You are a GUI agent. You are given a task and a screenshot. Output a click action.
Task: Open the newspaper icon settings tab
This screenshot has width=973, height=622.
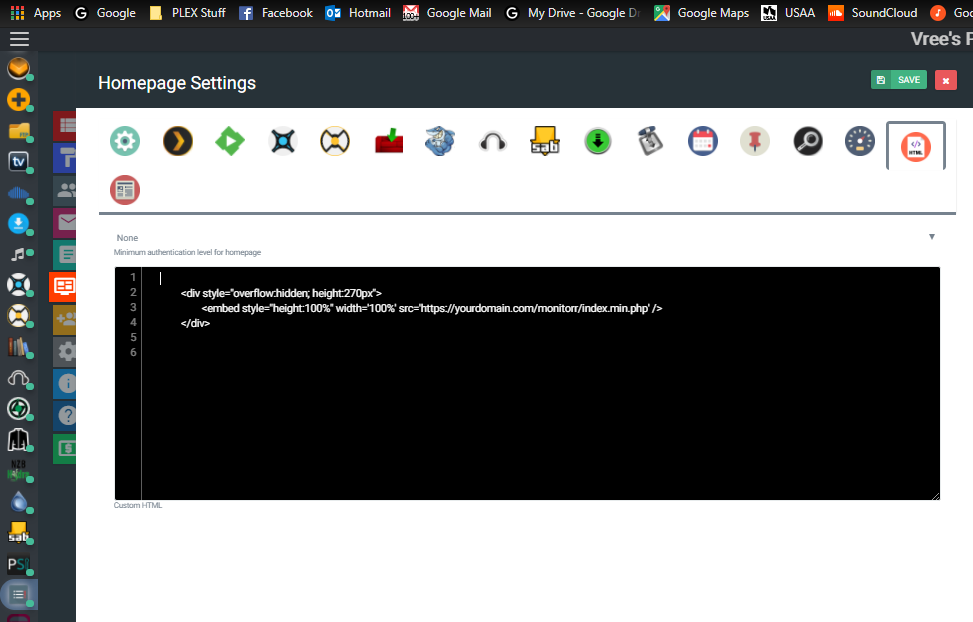coord(124,189)
